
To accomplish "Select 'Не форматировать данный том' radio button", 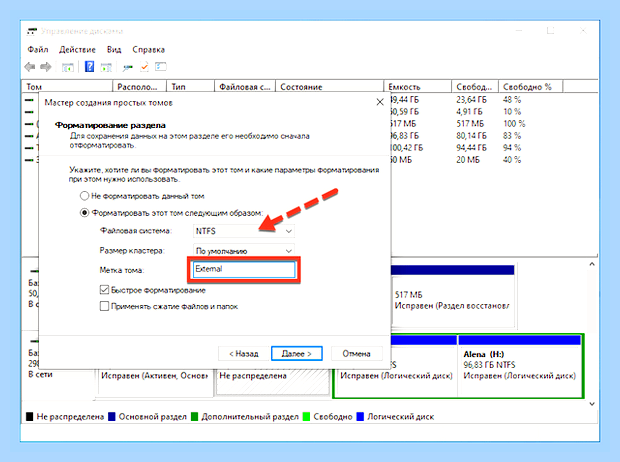I will coord(84,196).
